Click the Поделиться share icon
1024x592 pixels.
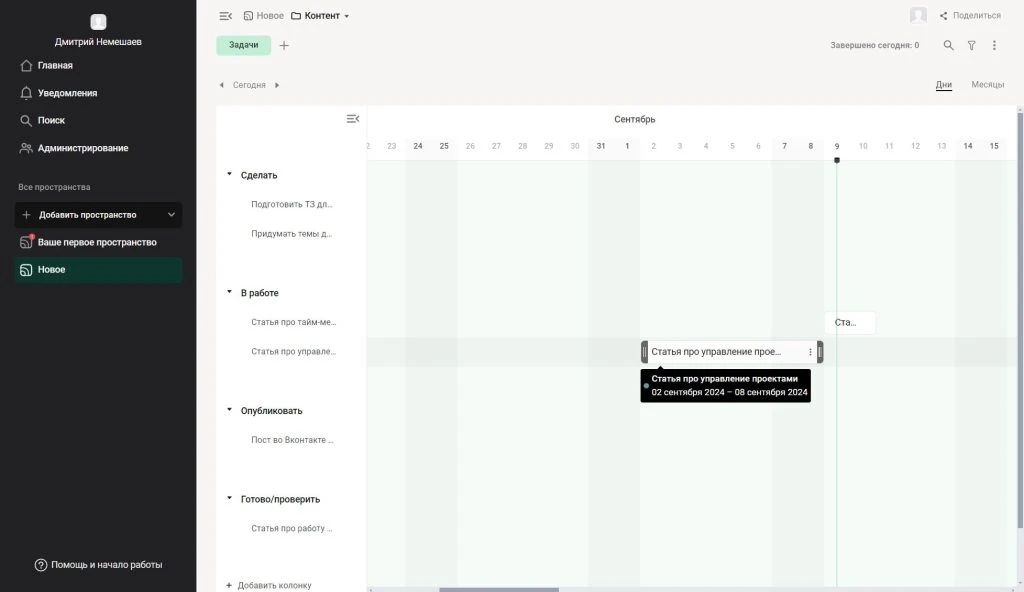pyautogui.click(x=942, y=15)
